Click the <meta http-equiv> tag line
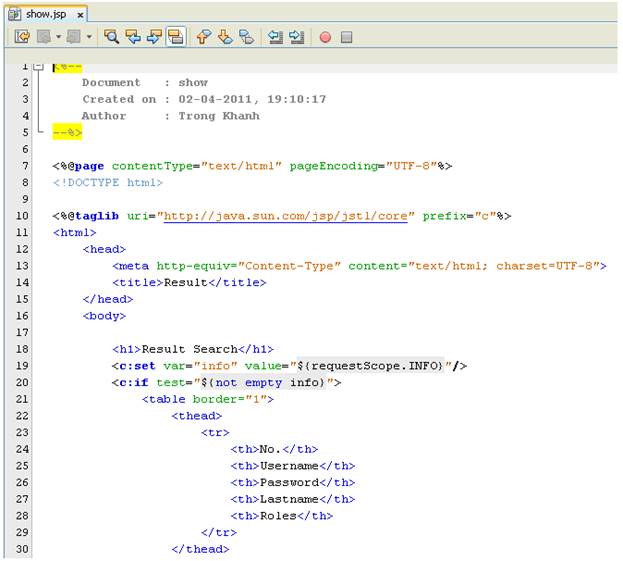 359,266
